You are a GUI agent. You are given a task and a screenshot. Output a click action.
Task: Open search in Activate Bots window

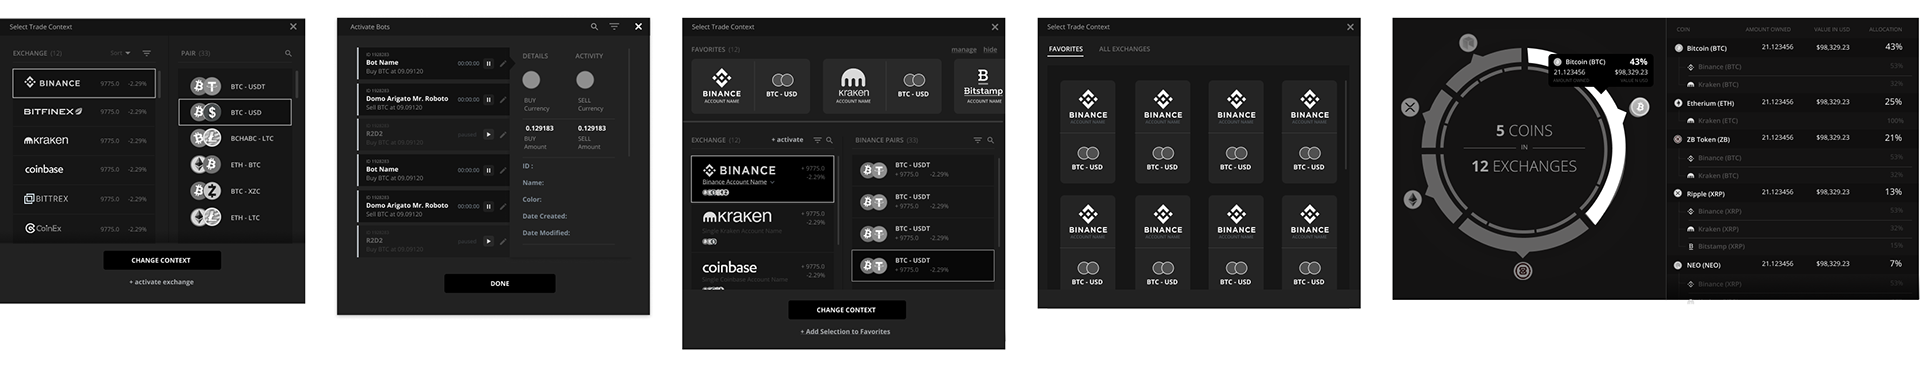(594, 27)
